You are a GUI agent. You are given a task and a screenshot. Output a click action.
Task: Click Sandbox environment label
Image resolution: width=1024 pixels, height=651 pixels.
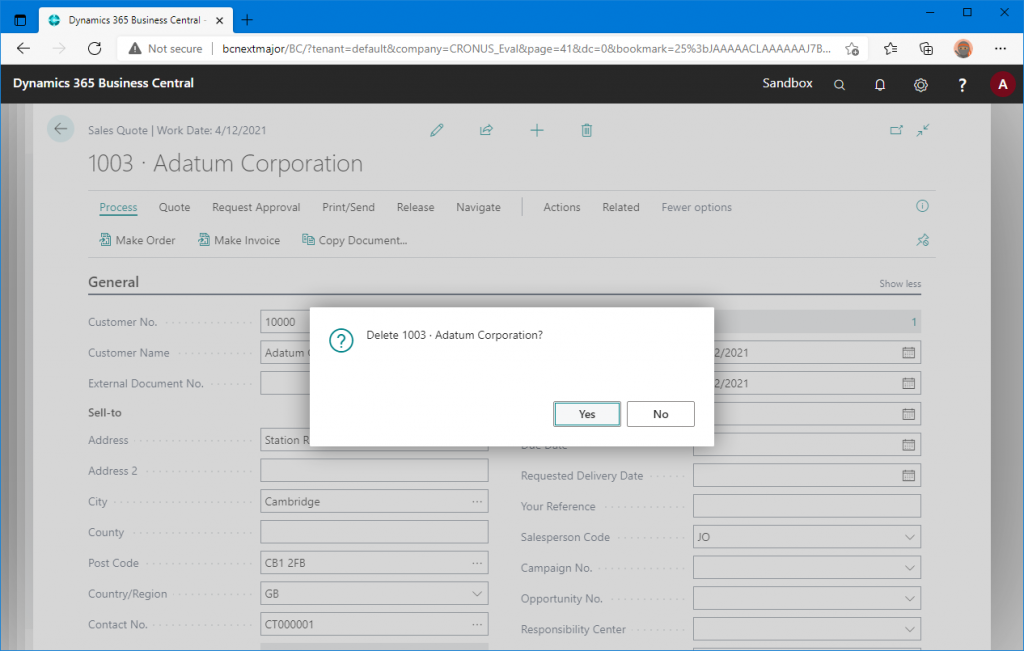tap(787, 83)
